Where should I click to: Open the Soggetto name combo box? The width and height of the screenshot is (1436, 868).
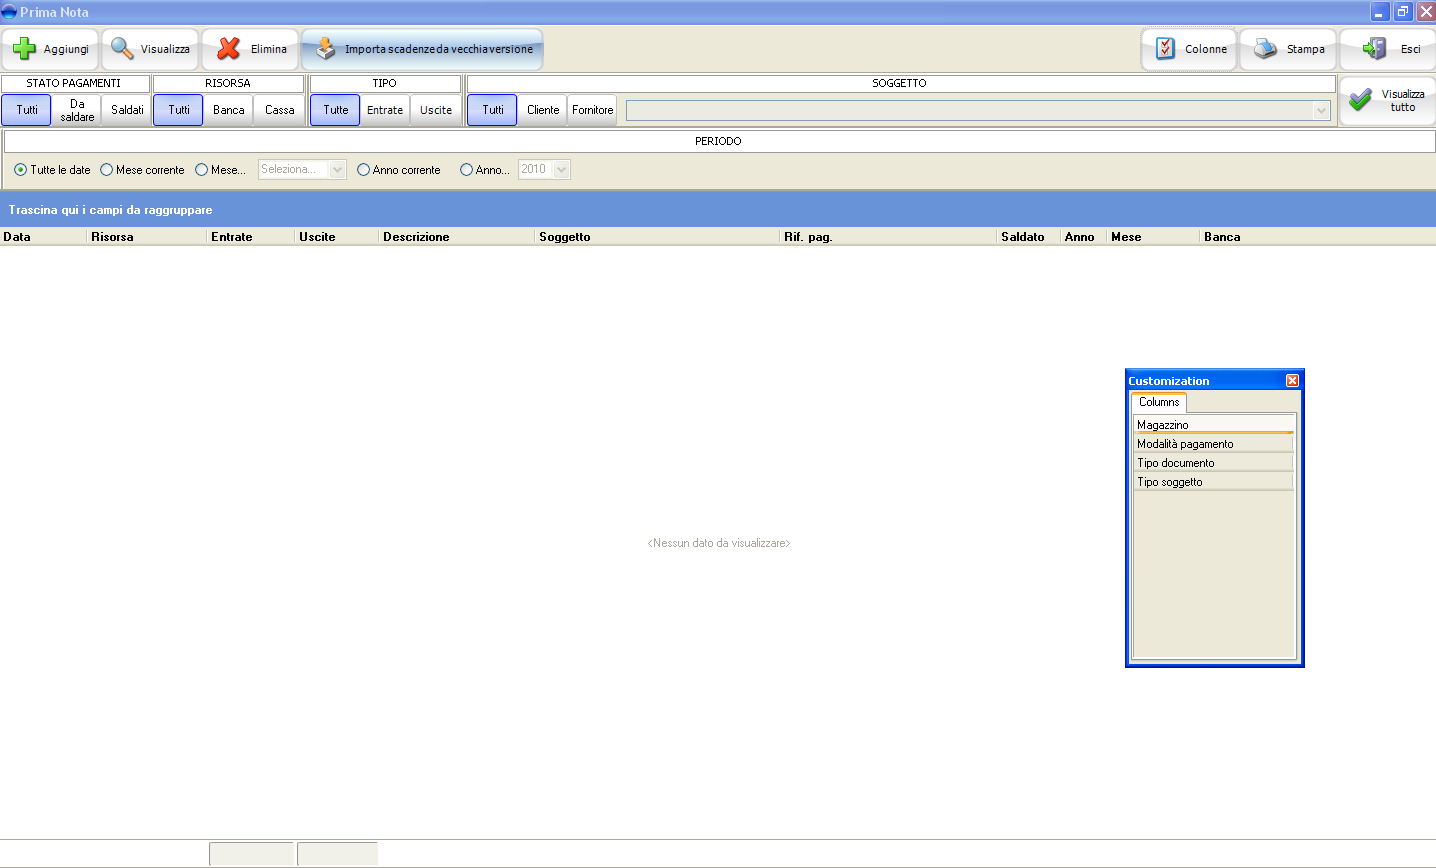click(978, 111)
